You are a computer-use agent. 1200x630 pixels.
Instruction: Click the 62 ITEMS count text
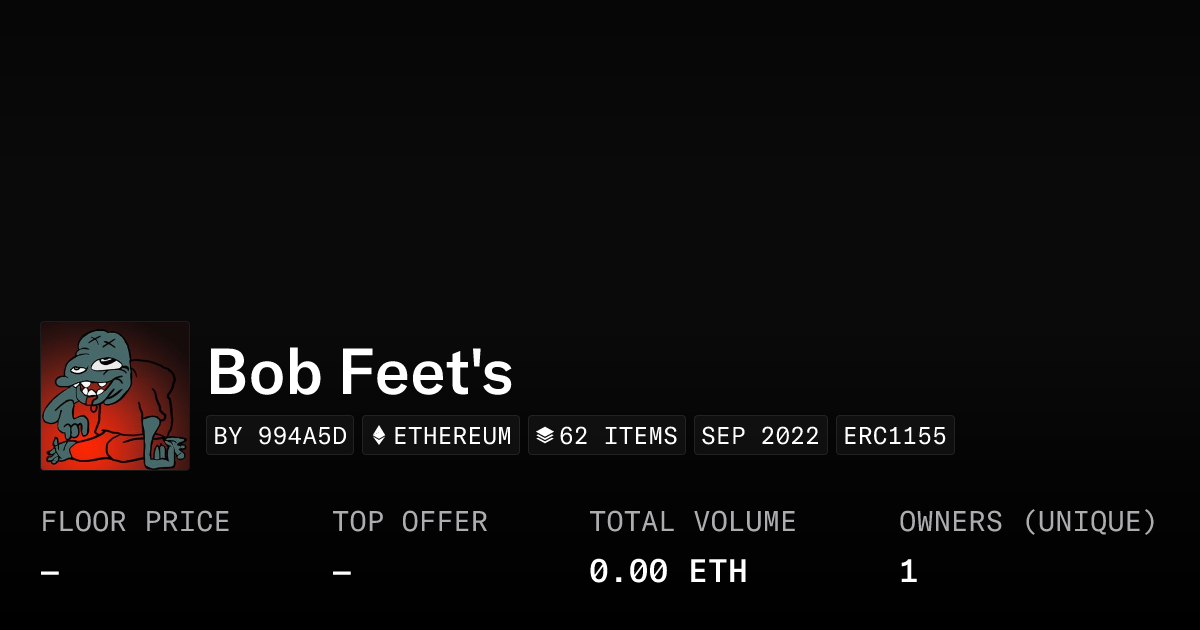[x=618, y=436]
